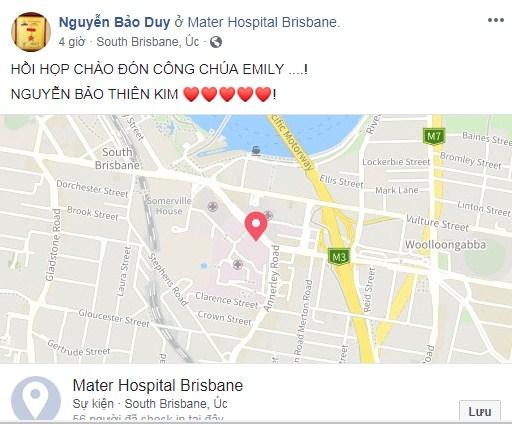Click the South Brisbane, Úc location link
Viewport: 512px width, 424px height.
click(x=148, y=42)
